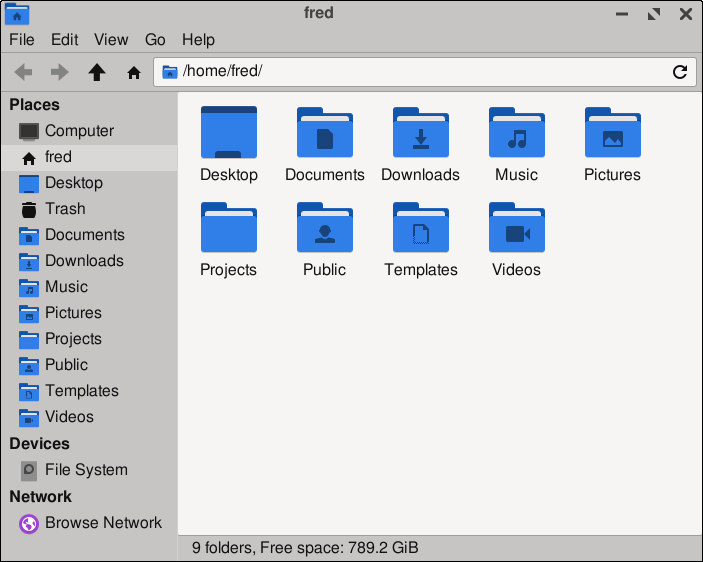
Task: Select Pictures in the Places sidebar
Action: click(x=89, y=313)
